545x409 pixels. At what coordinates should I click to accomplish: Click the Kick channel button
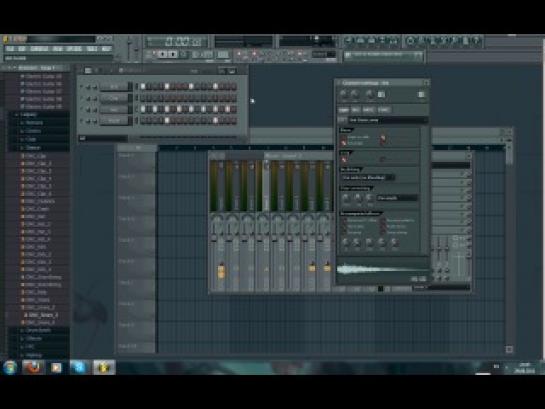(x=114, y=87)
